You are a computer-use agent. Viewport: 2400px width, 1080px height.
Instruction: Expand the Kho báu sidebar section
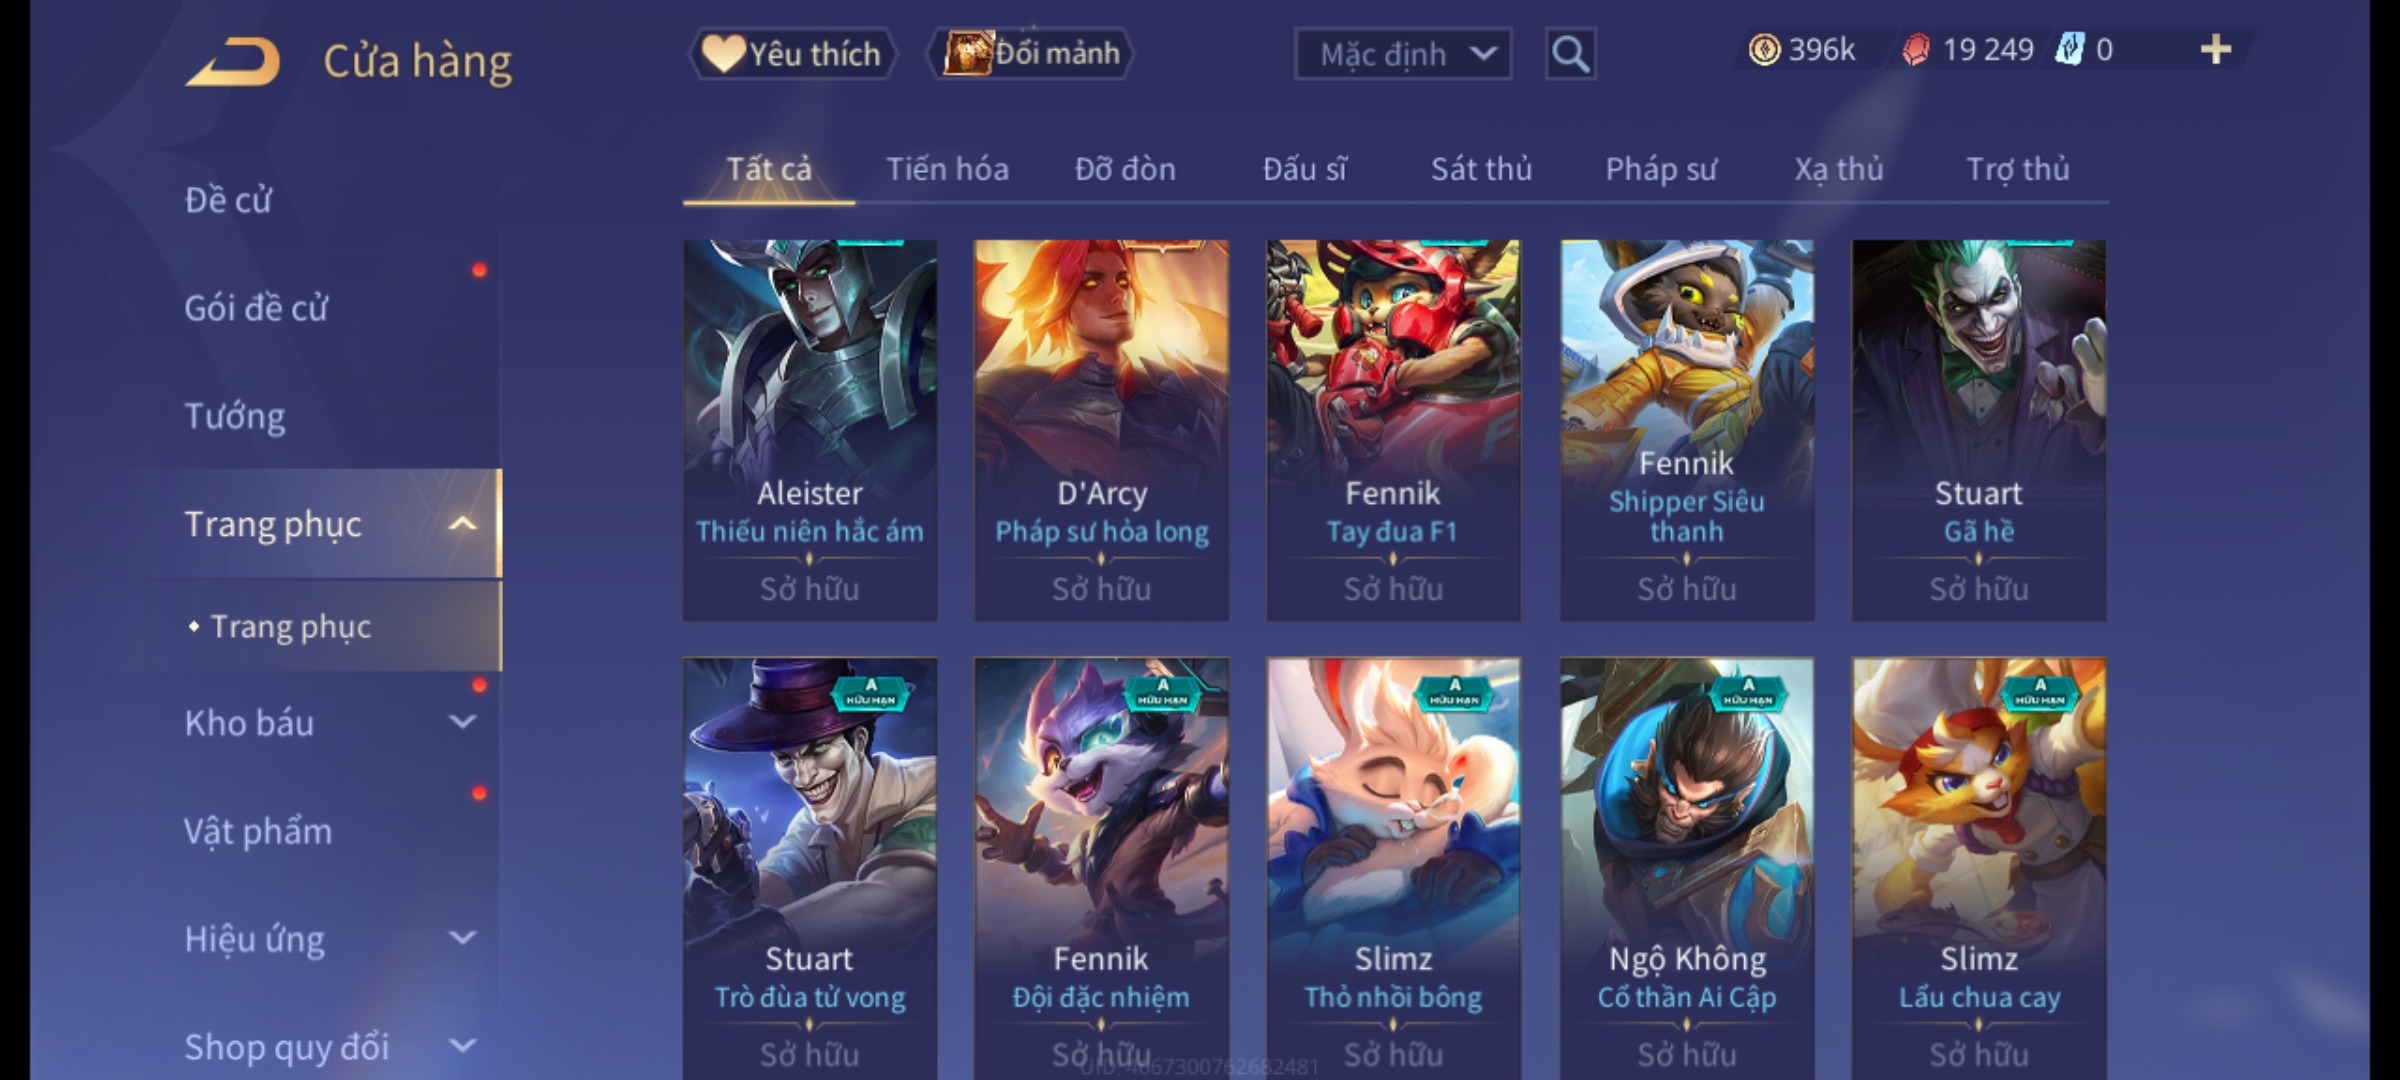[462, 722]
